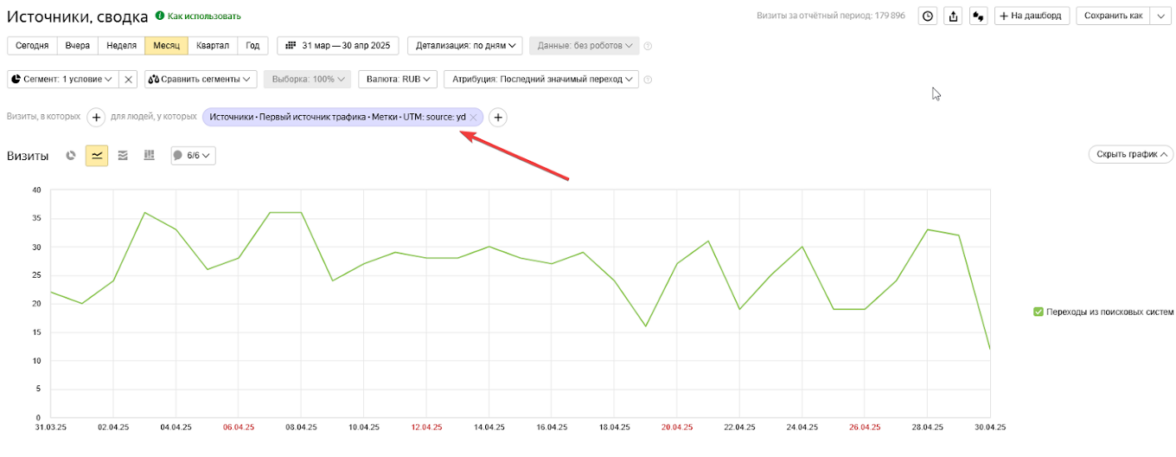Add a visits condition with plus

pos(96,118)
